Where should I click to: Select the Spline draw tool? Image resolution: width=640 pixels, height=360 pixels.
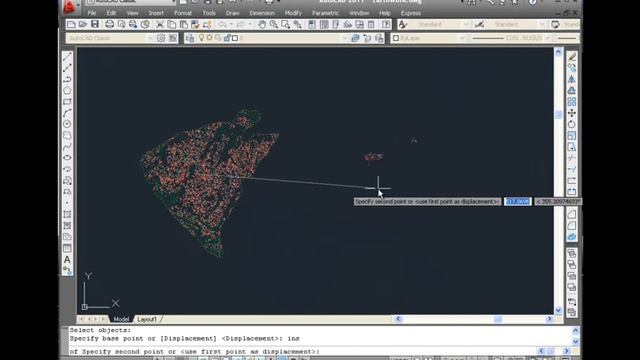click(67, 147)
